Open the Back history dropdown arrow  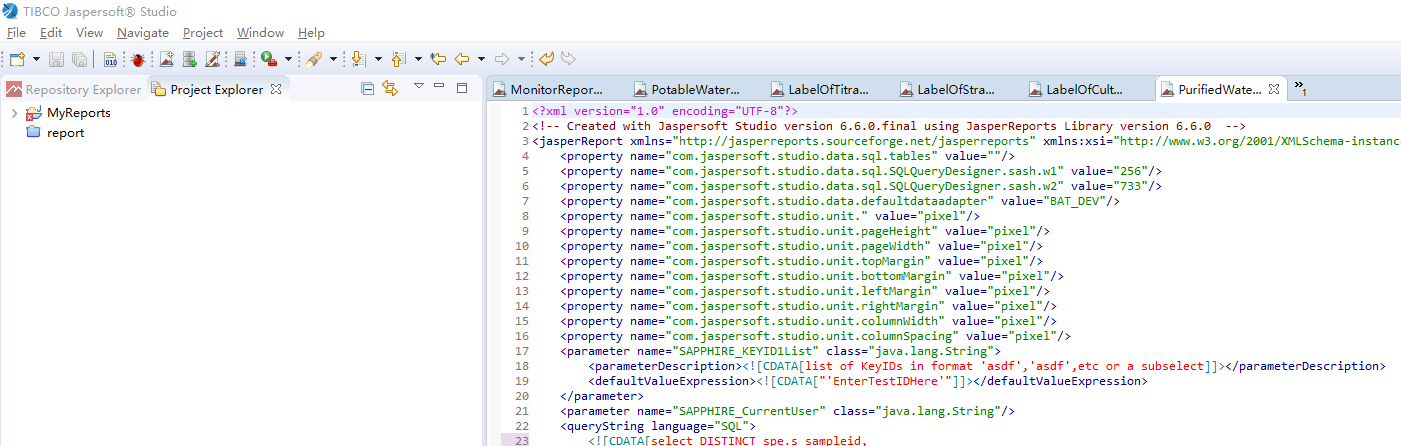click(481, 59)
